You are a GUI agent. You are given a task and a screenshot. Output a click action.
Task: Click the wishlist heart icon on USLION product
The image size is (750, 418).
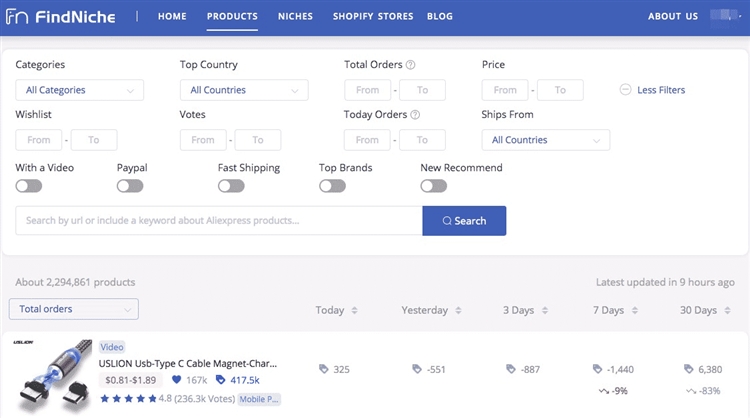click(x=177, y=380)
